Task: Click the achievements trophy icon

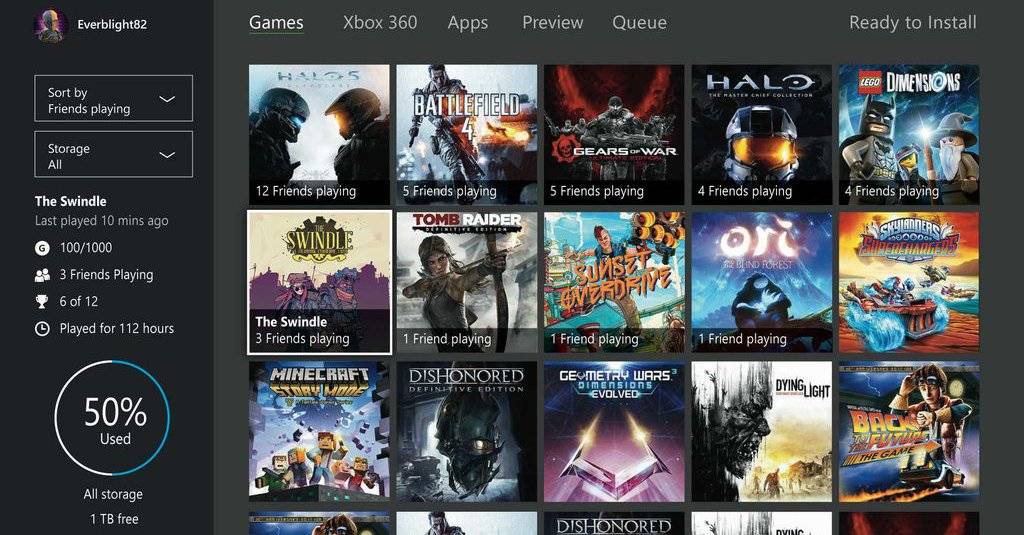Action: (42, 302)
